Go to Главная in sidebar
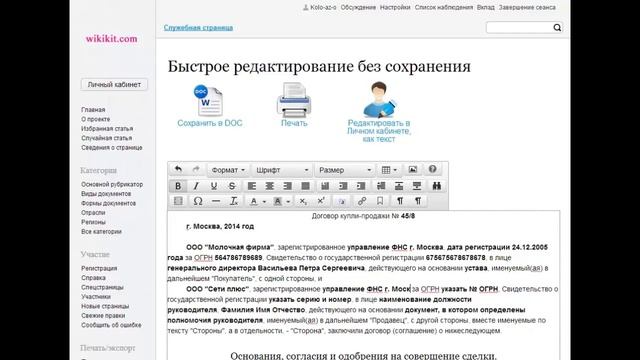This screenshot has width=640, height=360. (93, 110)
